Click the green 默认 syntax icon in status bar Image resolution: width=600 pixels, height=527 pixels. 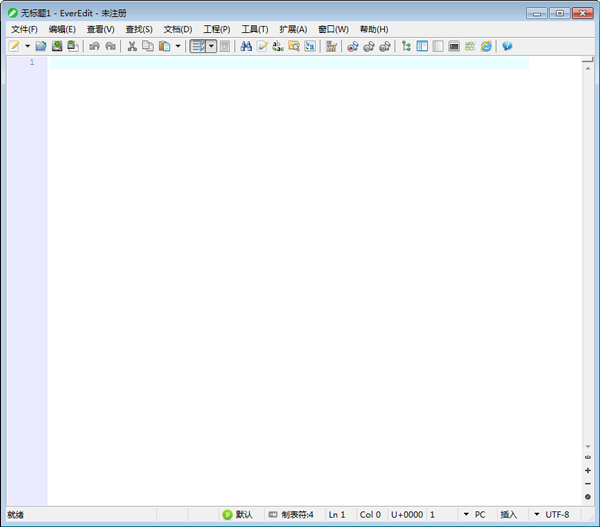pyautogui.click(x=227, y=515)
